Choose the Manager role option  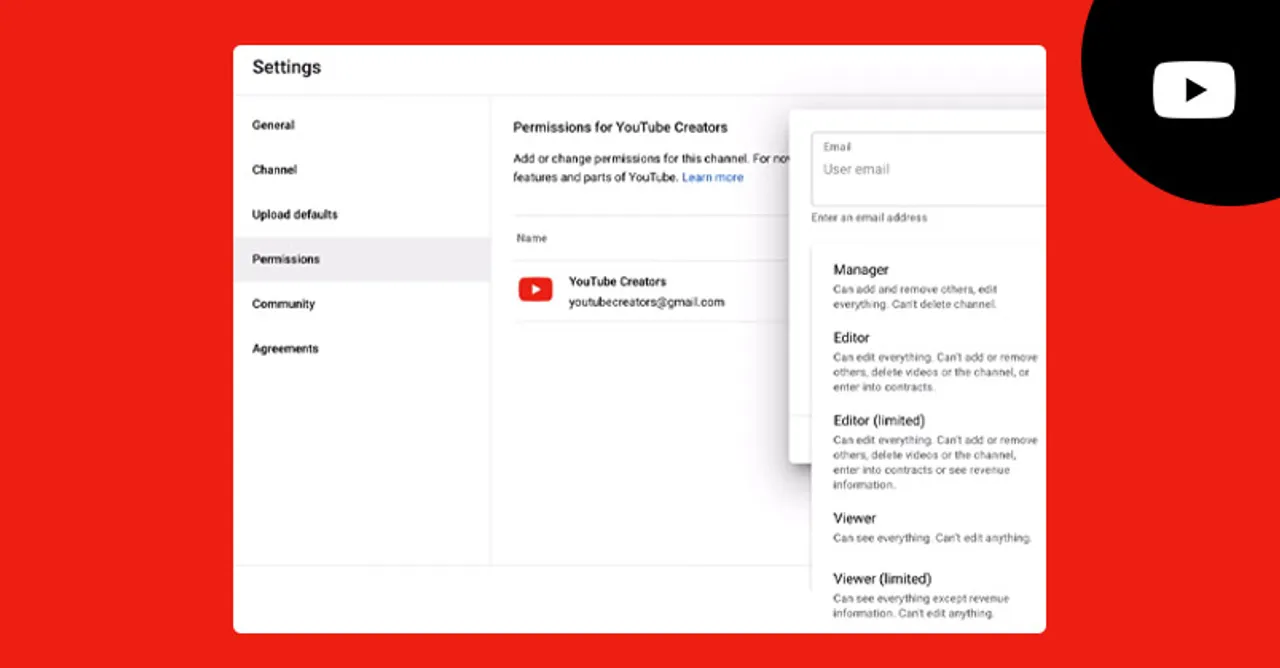click(928, 286)
